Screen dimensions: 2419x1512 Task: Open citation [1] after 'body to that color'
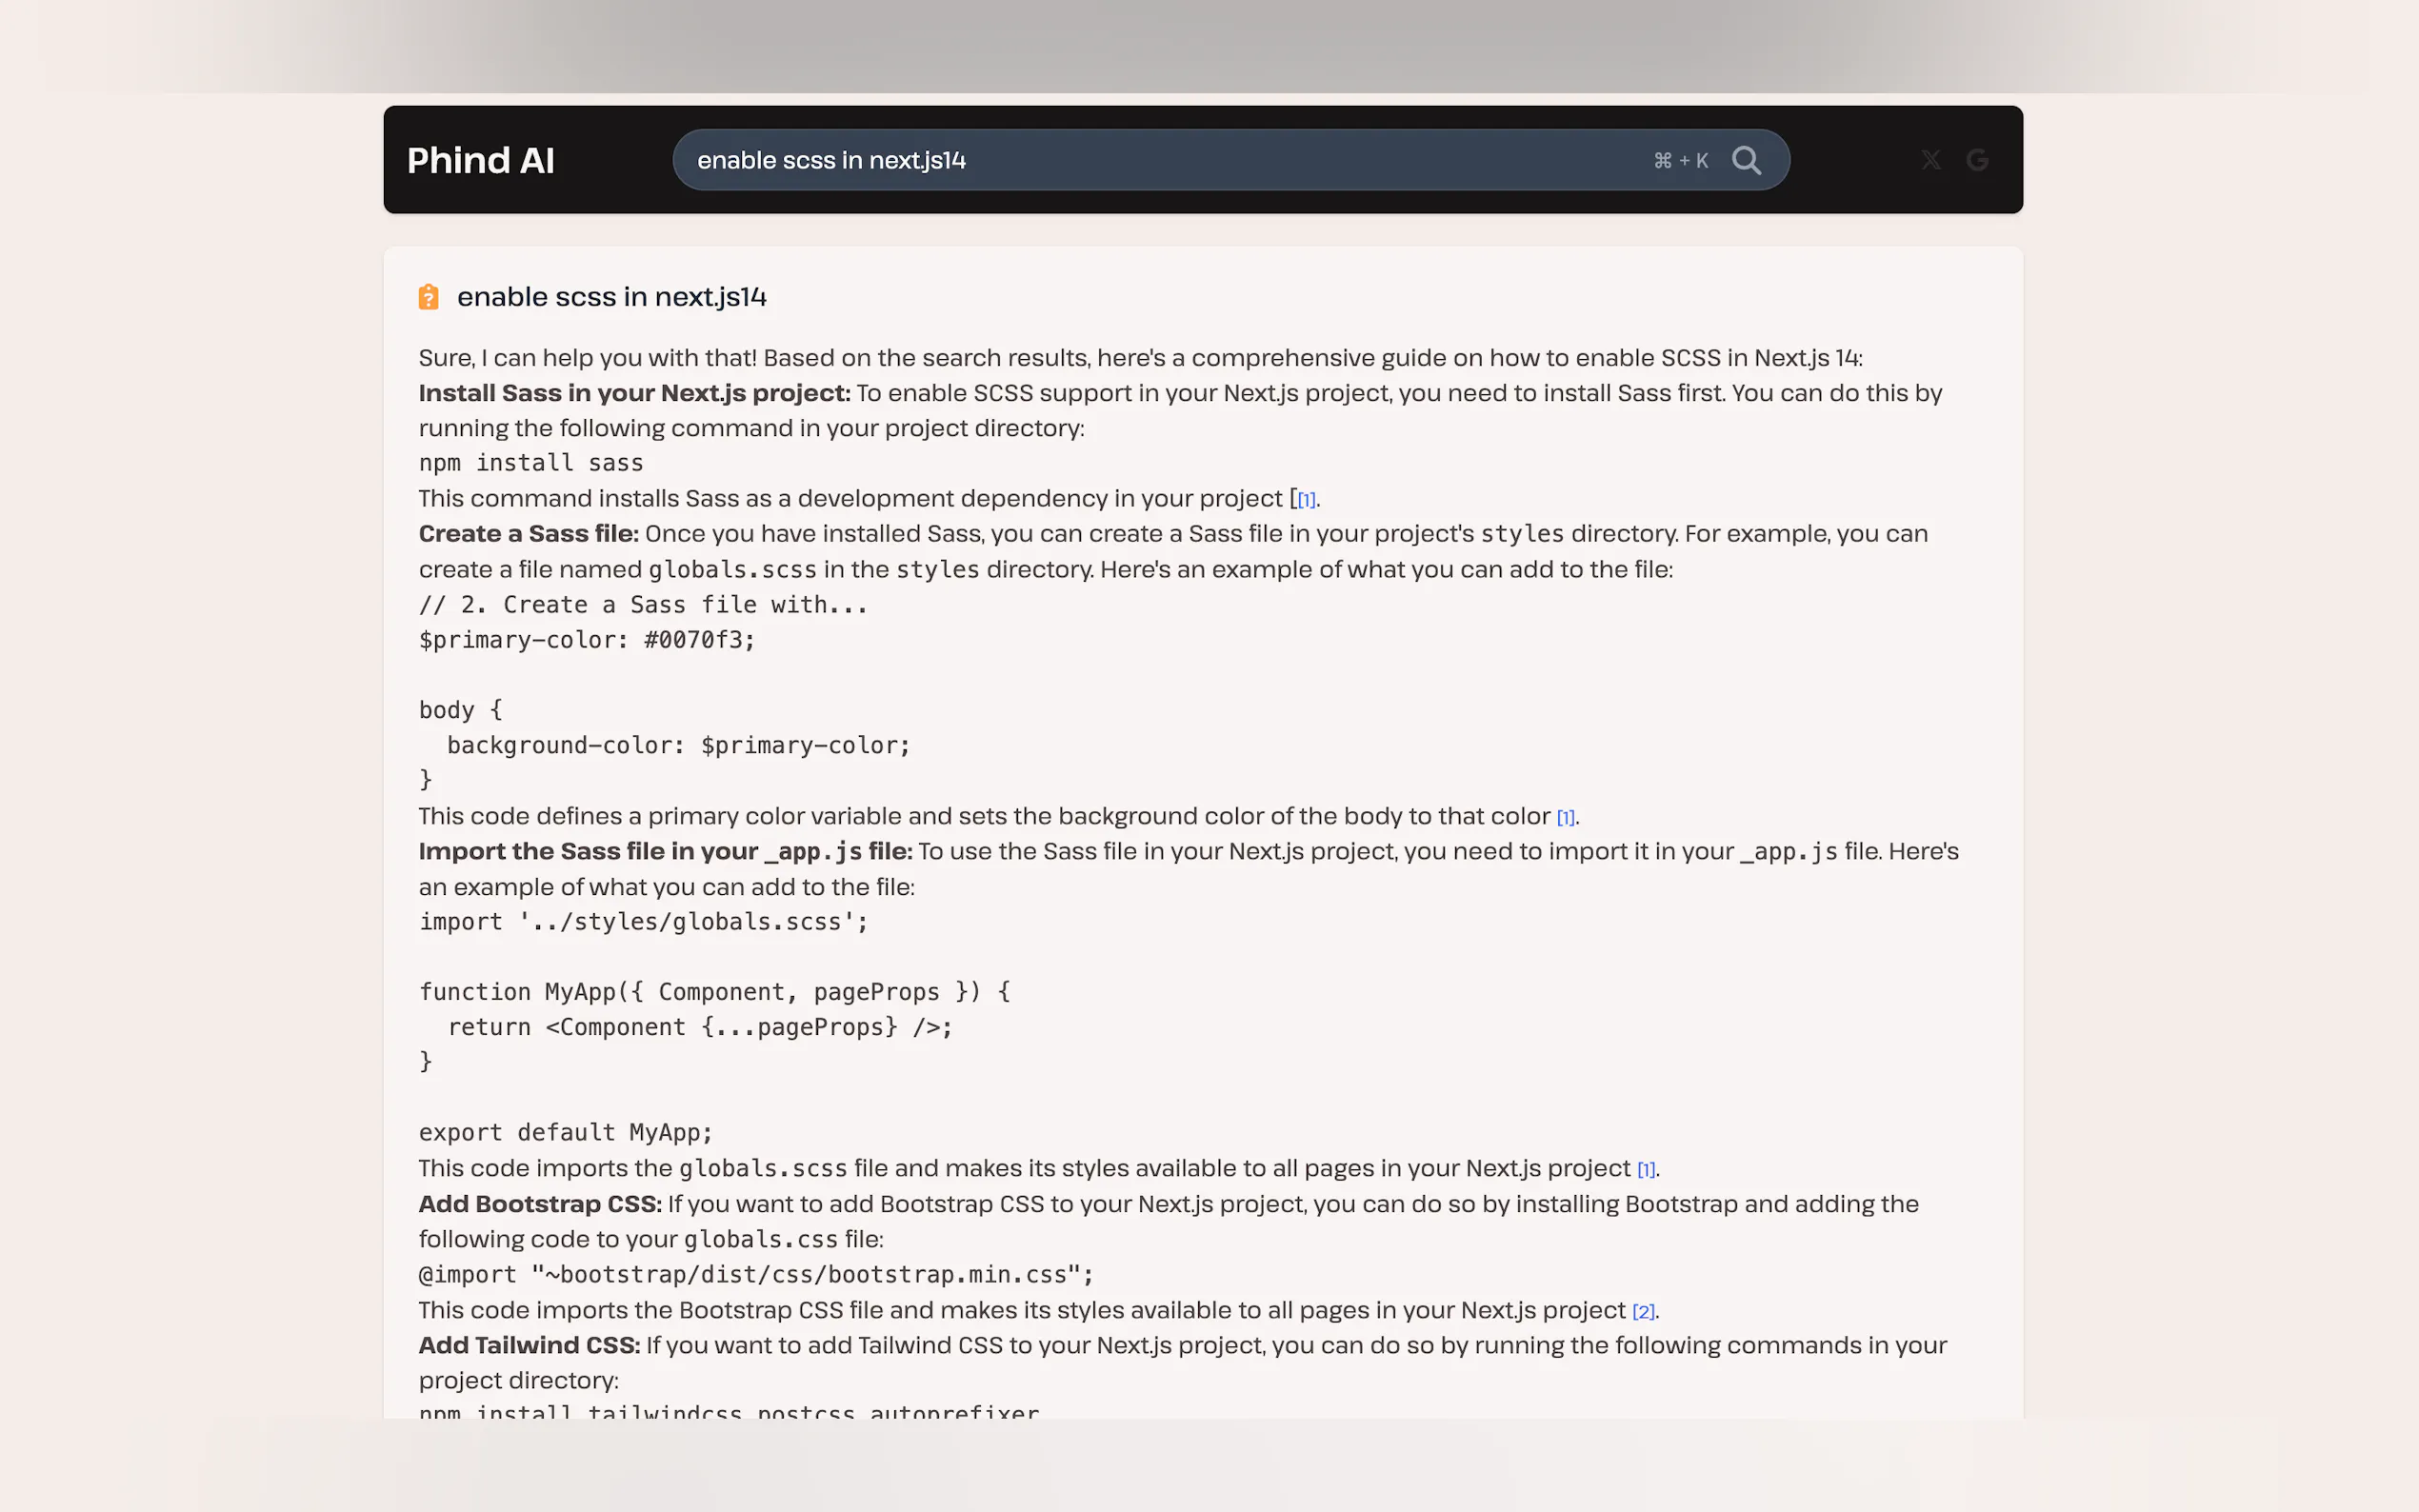pos(1565,818)
